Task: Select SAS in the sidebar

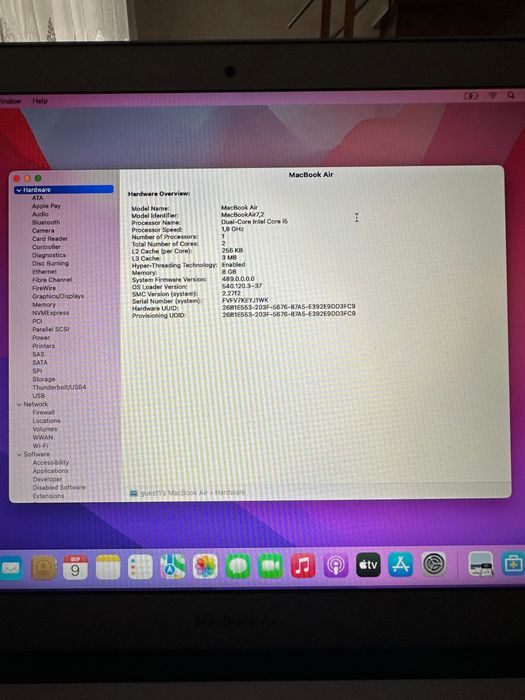Action: [x=38, y=354]
